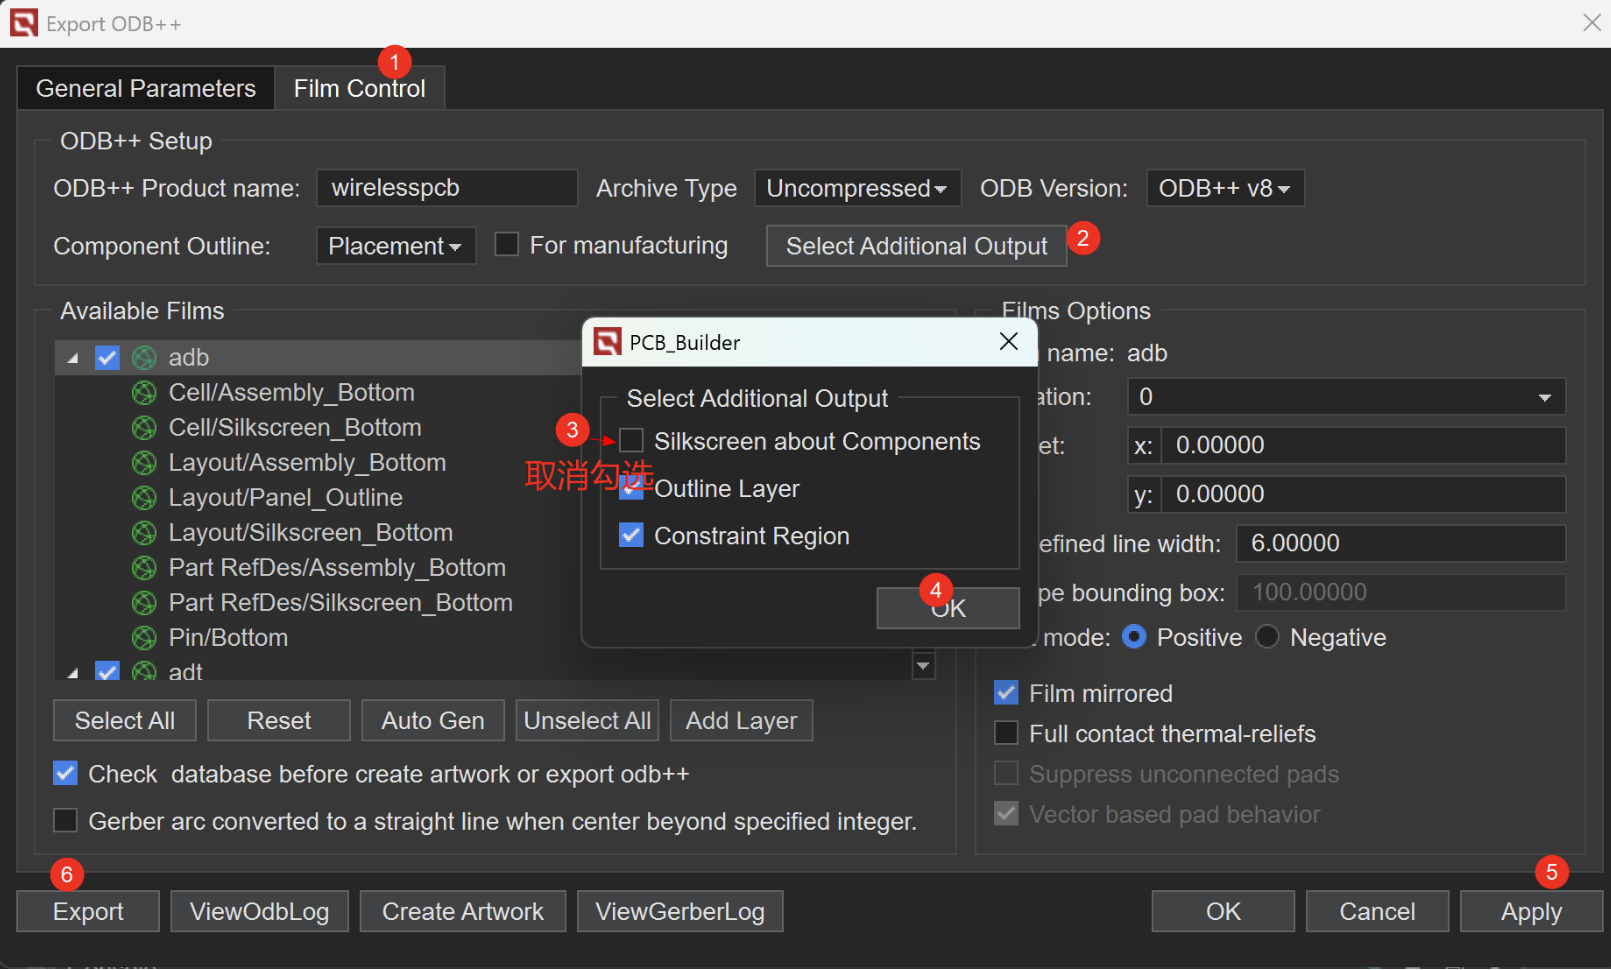Click the film icon next to Cell/Assembly_Bottom
The width and height of the screenshot is (1611, 970).
point(144,393)
